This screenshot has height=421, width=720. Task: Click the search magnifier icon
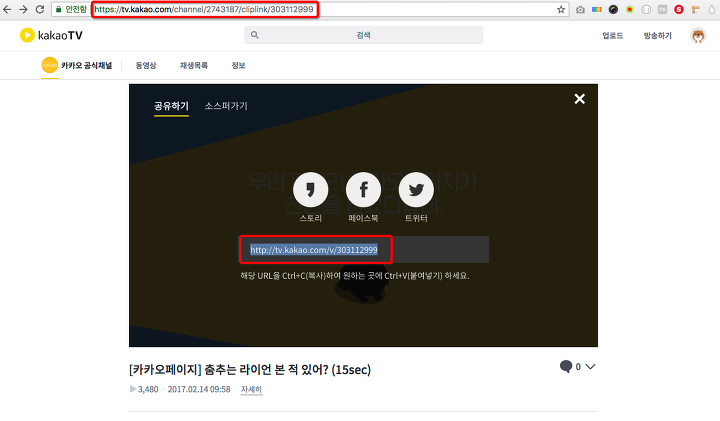pyautogui.click(x=255, y=35)
